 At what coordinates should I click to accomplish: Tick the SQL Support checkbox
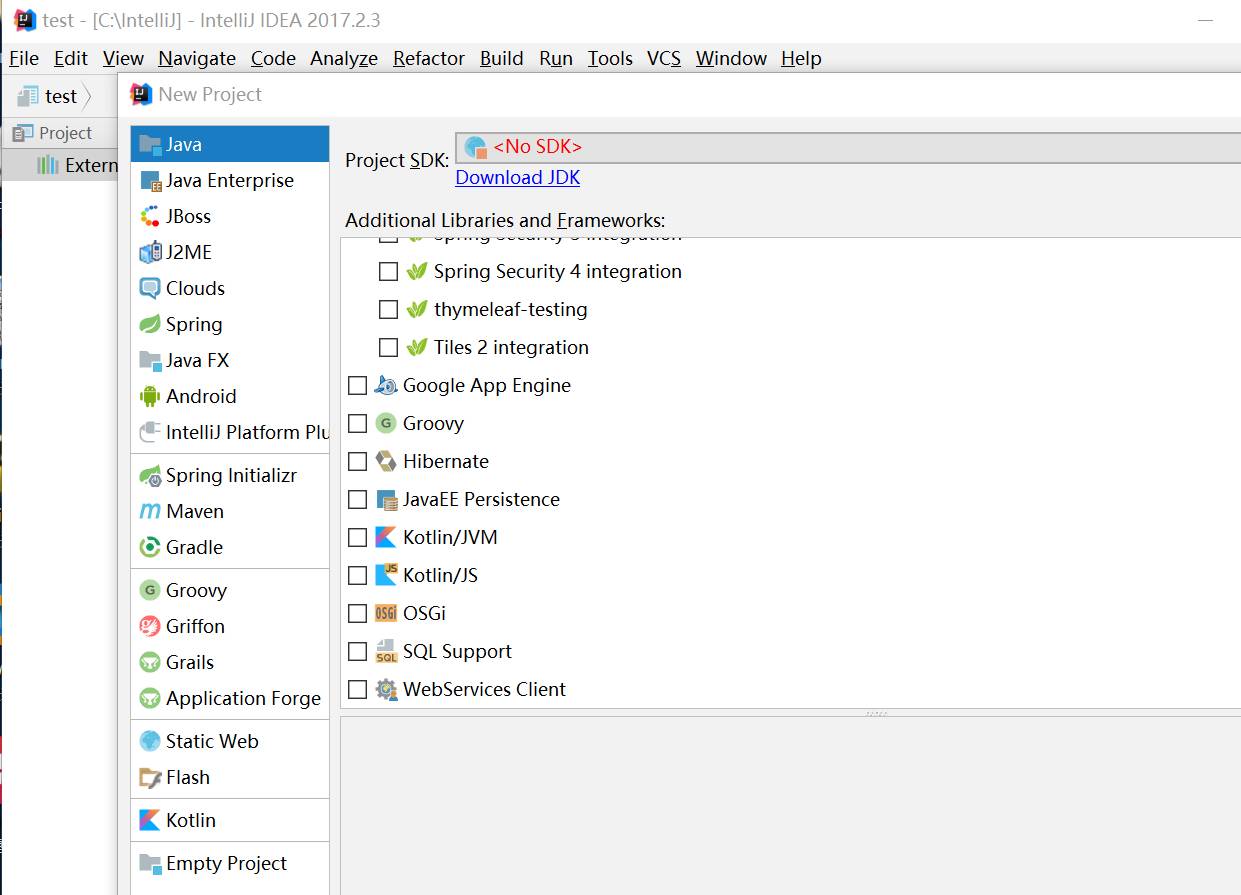point(357,651)
